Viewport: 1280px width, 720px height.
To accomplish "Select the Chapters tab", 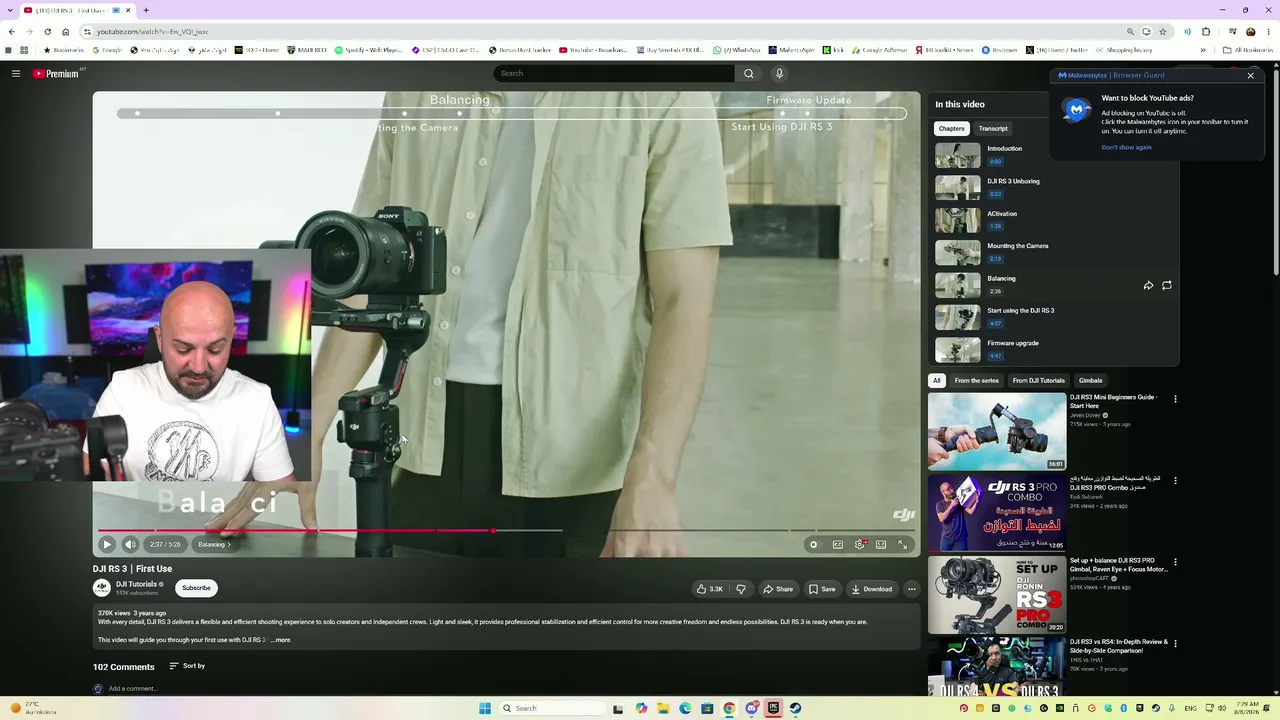I will (951, 128).
